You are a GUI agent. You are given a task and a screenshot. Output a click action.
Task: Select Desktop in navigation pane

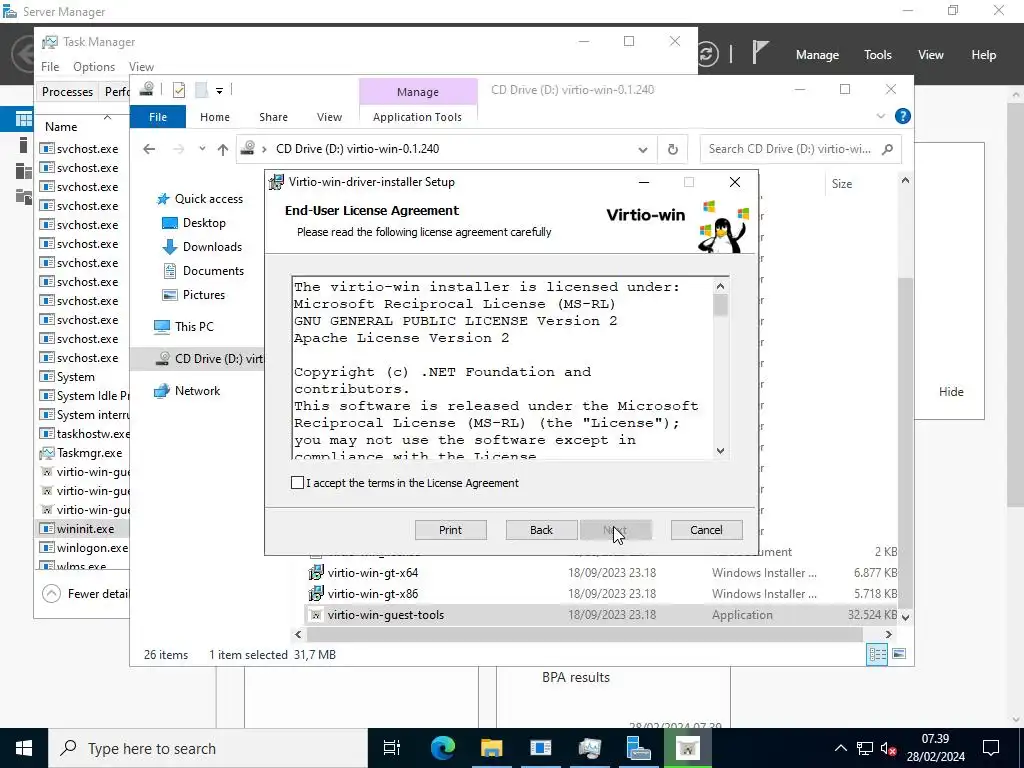point(193,223)
